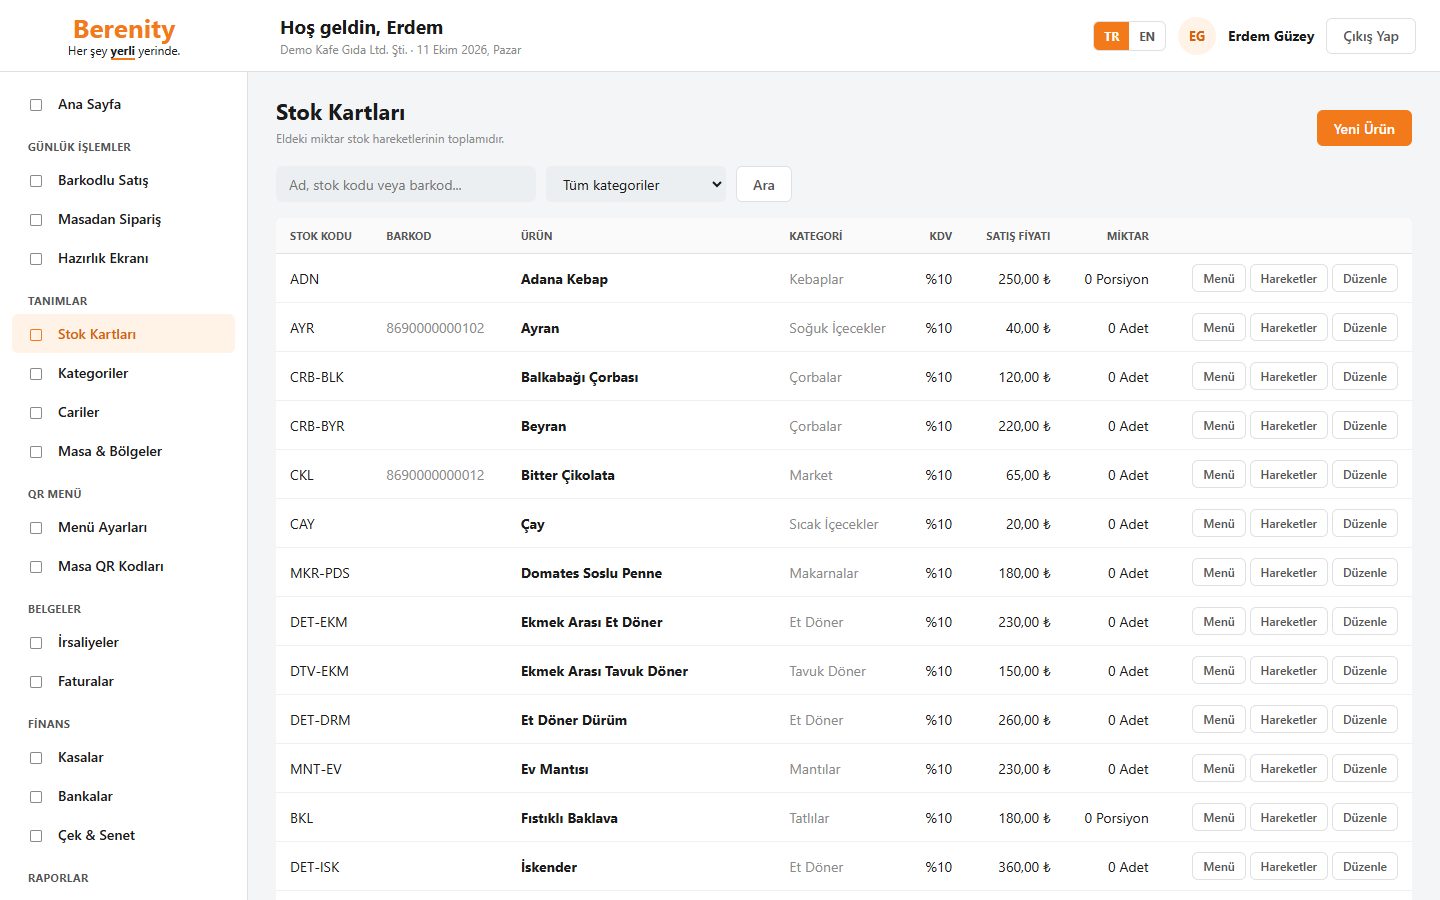Click the Ara search button
The image size is (1440, 900).
pos(764,185)
